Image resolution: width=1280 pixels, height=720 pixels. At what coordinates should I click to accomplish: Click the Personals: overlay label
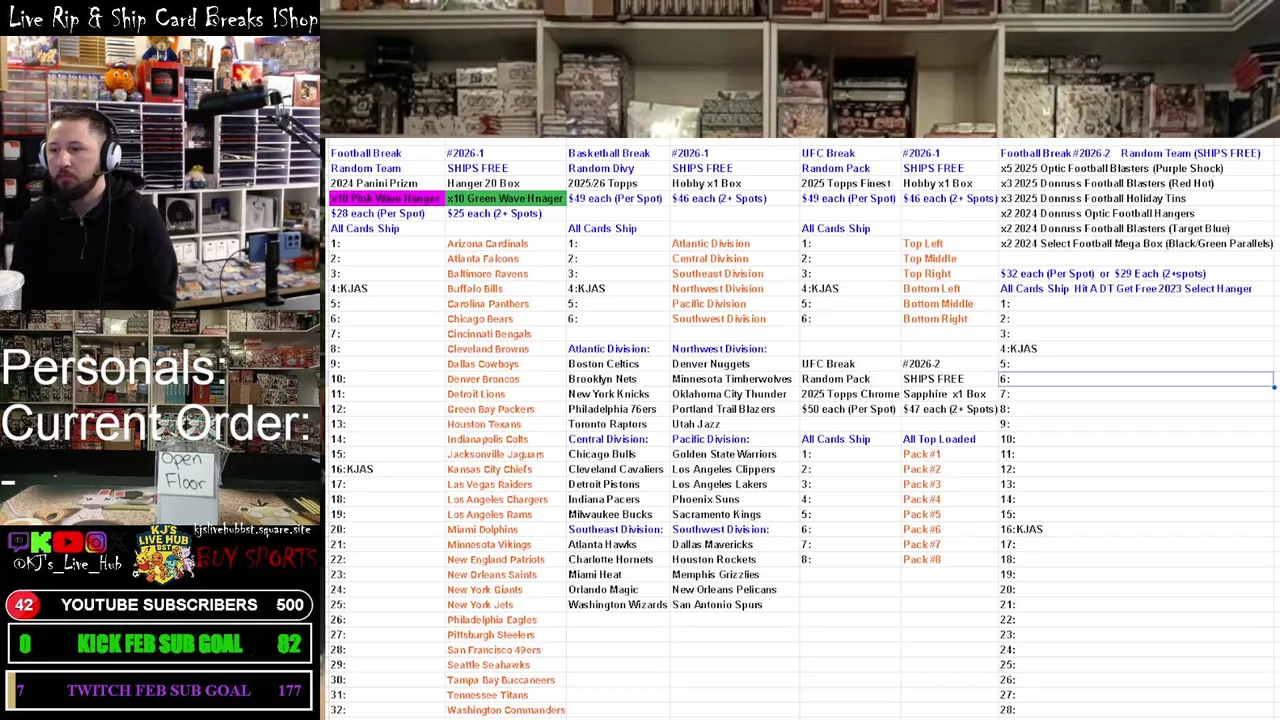(113, 368)
